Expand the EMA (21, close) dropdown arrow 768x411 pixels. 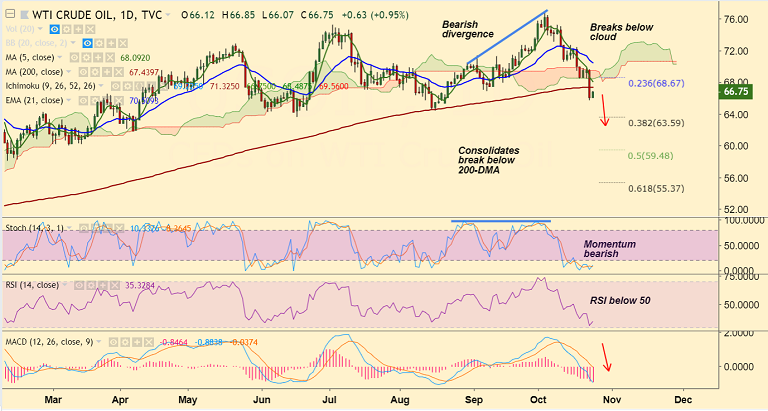[x=69, y=100]
